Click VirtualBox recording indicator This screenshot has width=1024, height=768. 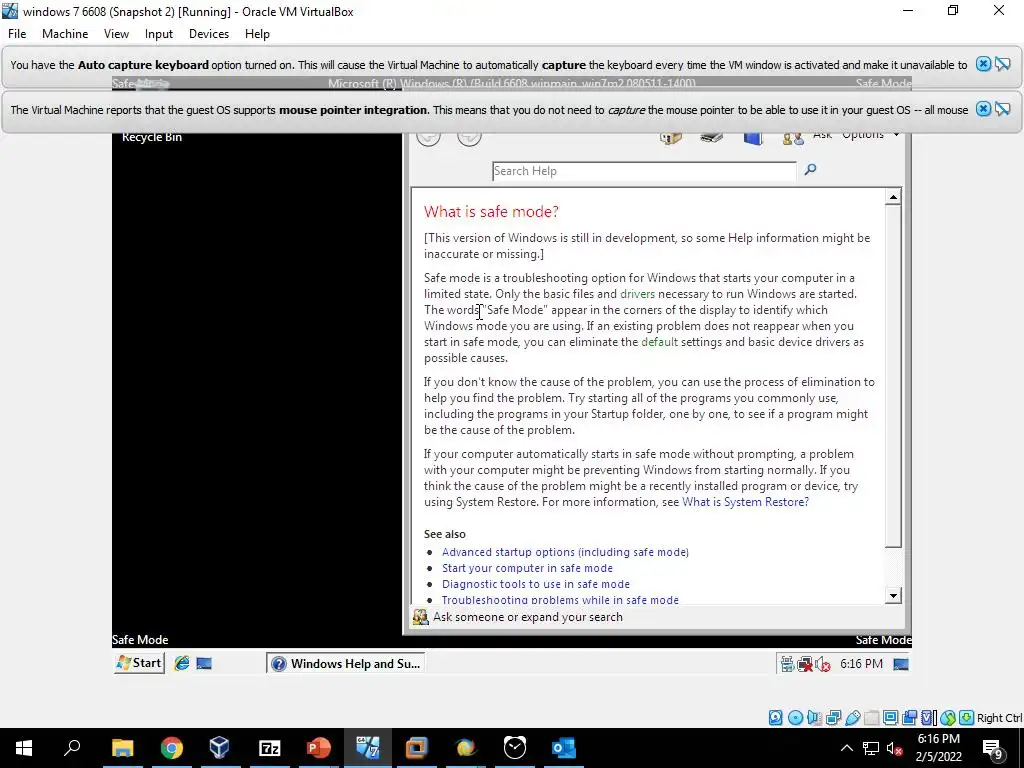(909, 718)
